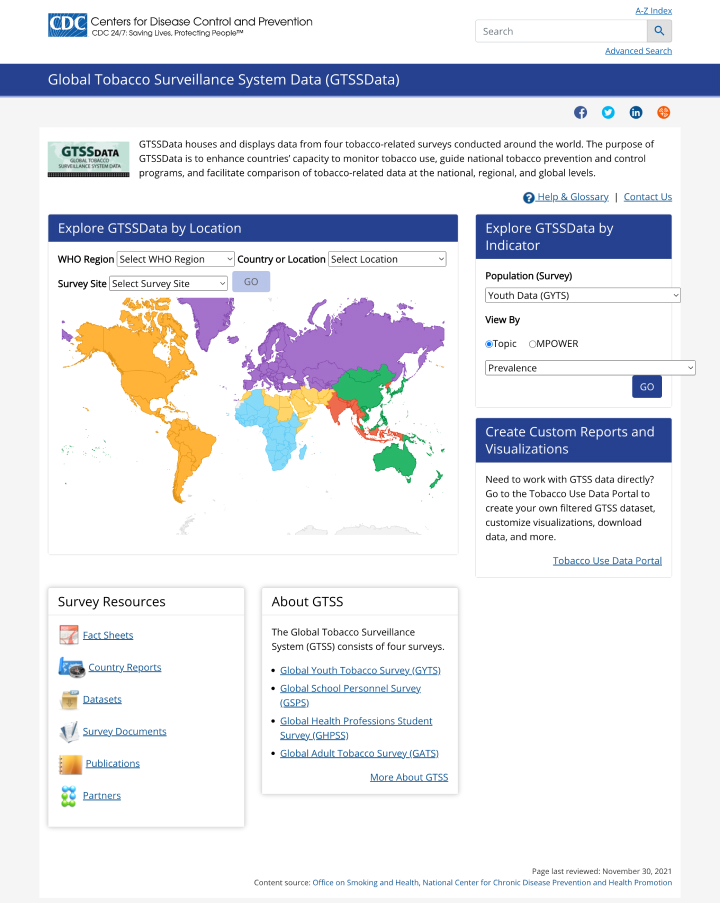Share page on Facebook

point(580,112)
